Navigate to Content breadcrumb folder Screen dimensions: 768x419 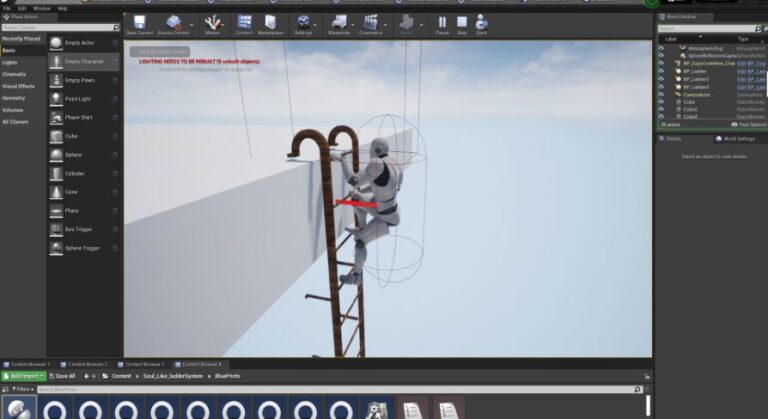click(x=121, y=376)
